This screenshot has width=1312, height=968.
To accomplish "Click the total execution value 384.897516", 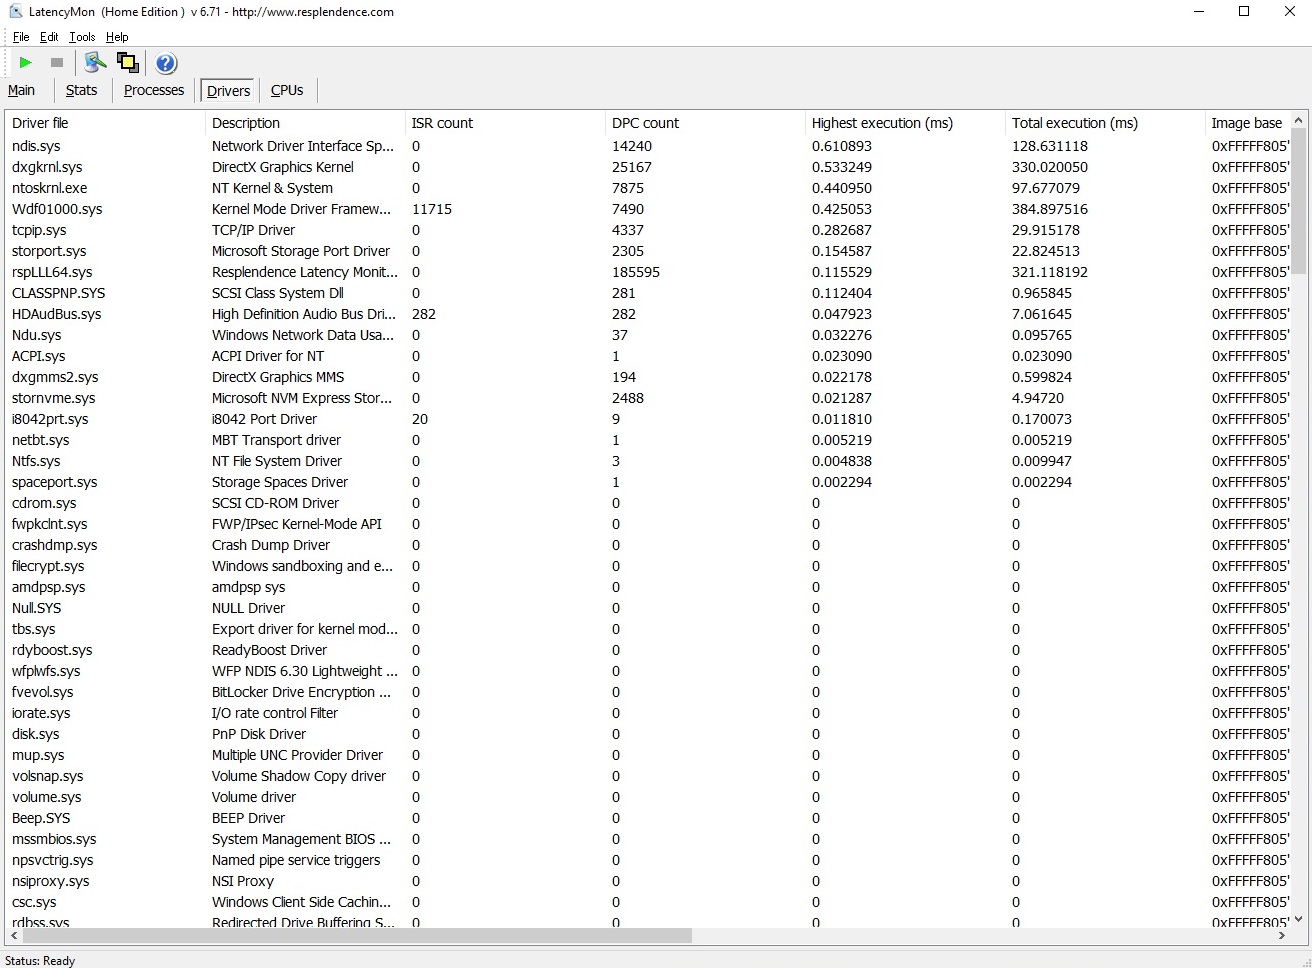I will [1050, 209].
